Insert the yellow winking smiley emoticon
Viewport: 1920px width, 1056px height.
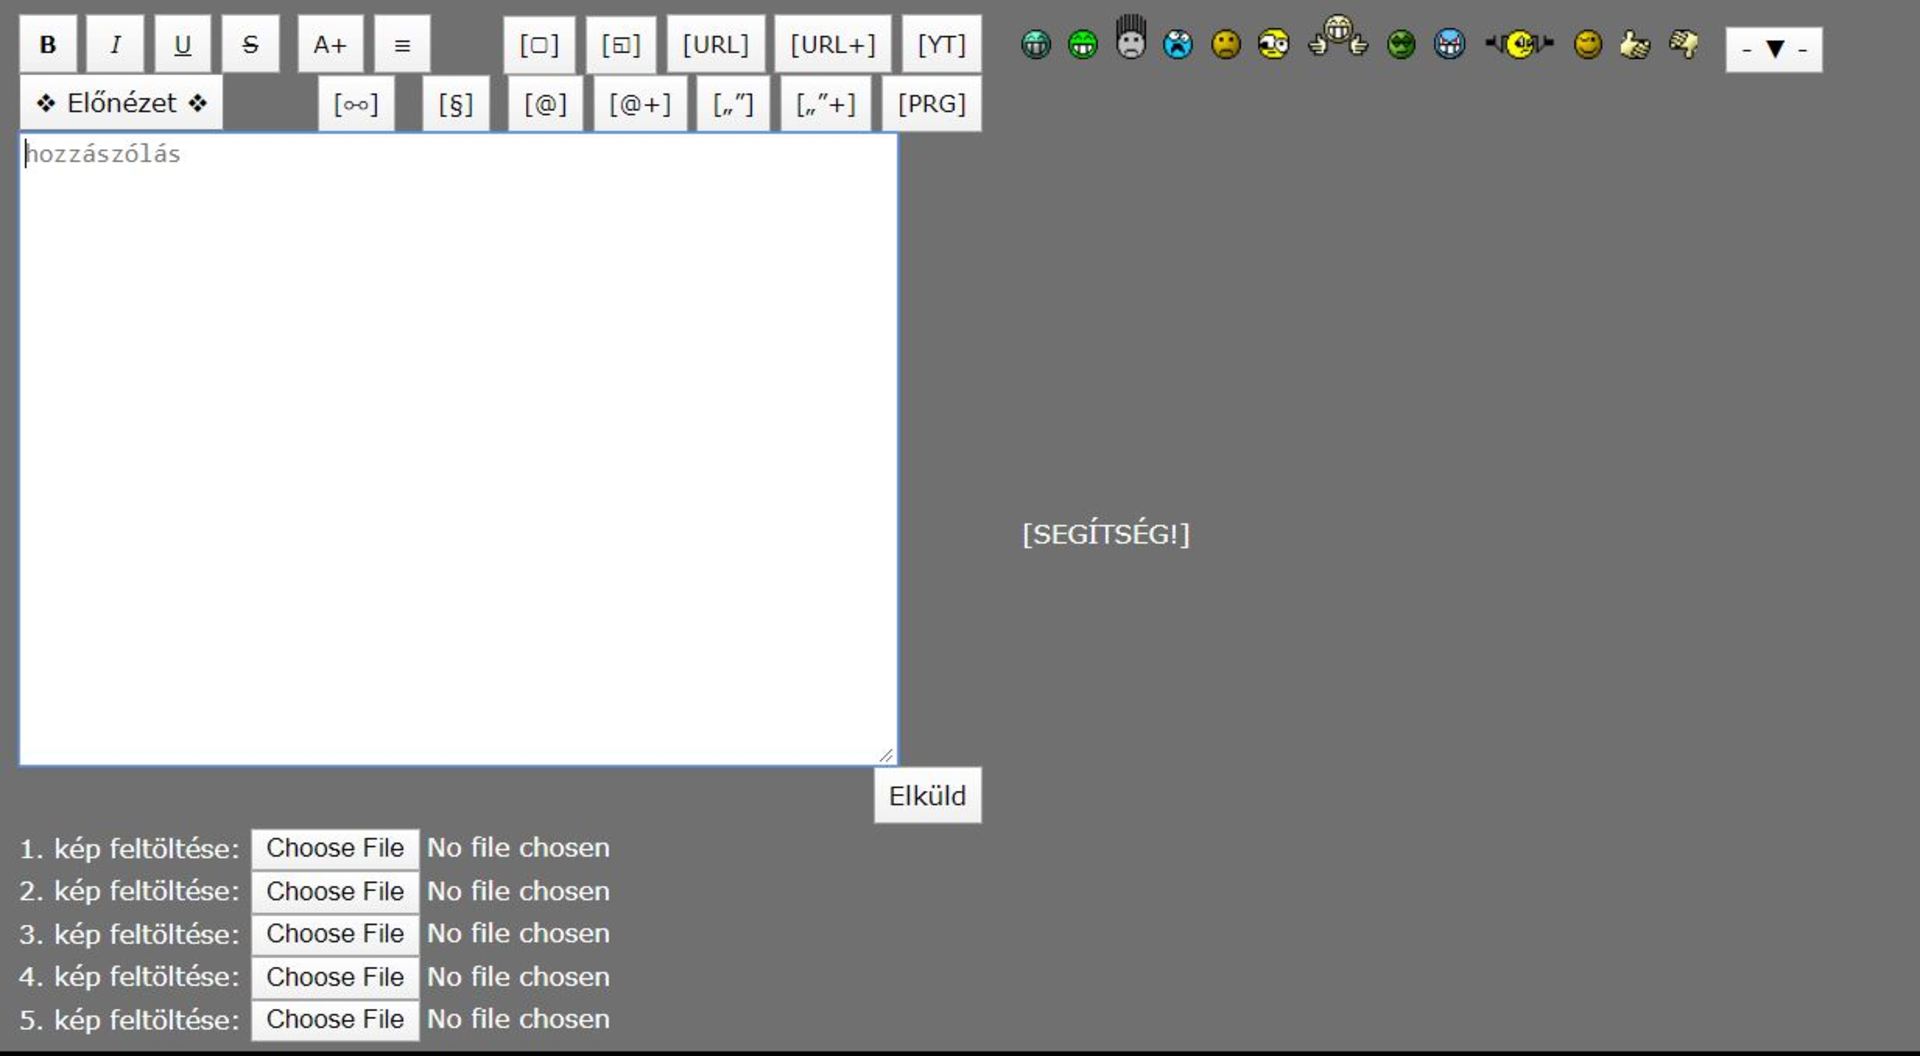coord(1587,45)
